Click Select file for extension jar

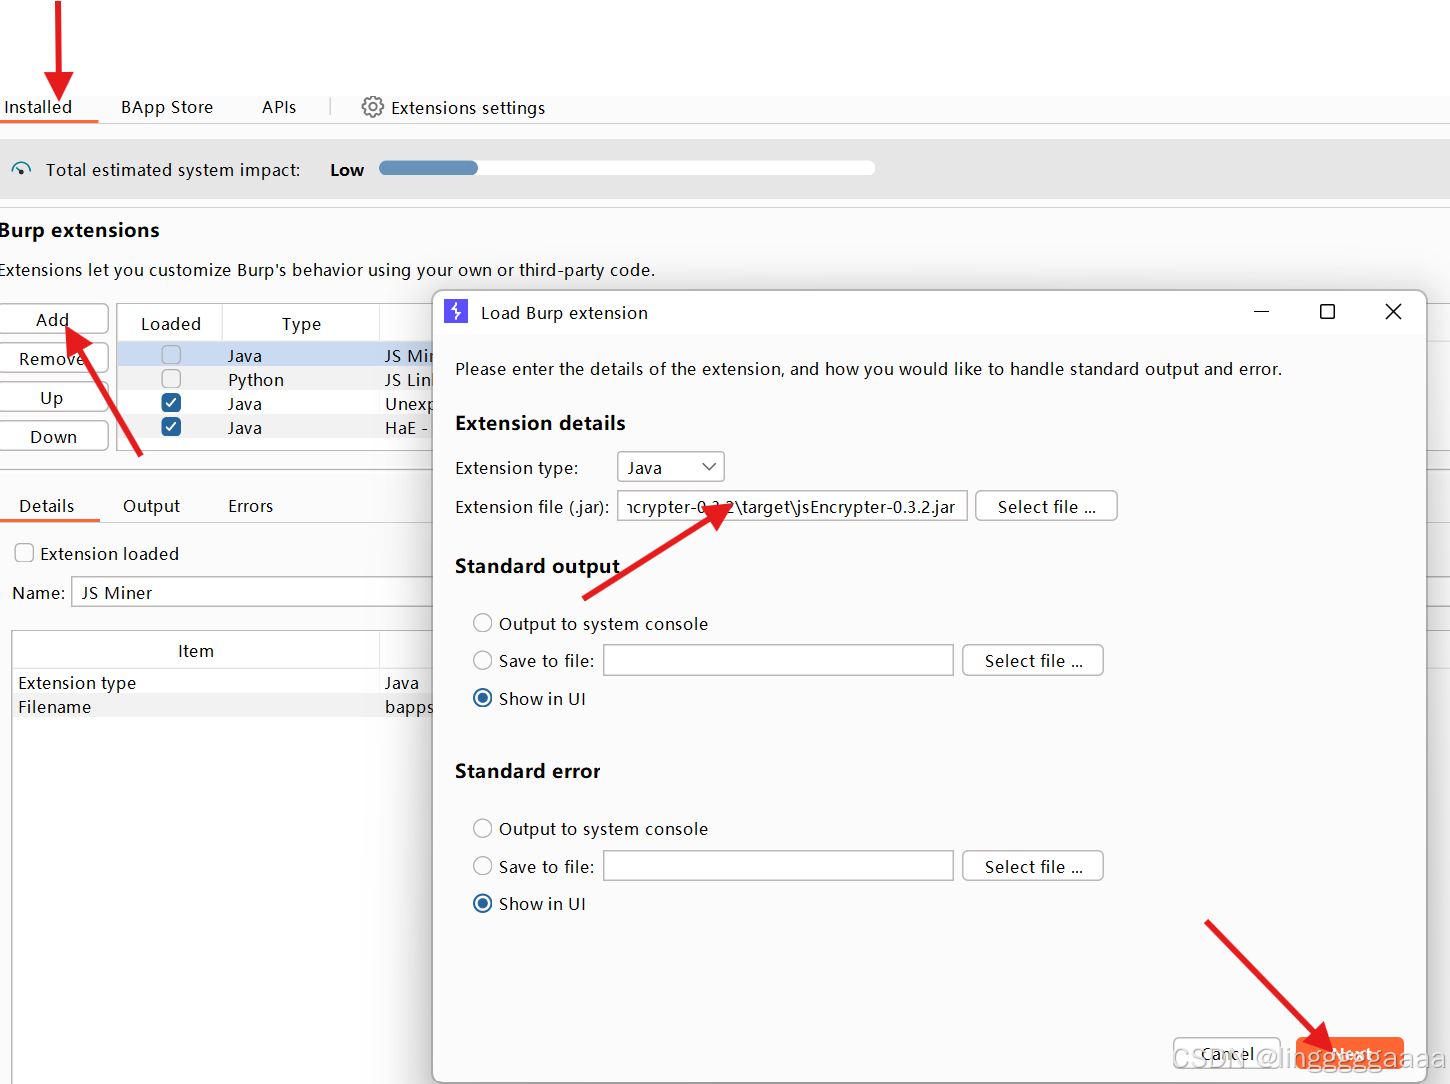(1046, 506)
